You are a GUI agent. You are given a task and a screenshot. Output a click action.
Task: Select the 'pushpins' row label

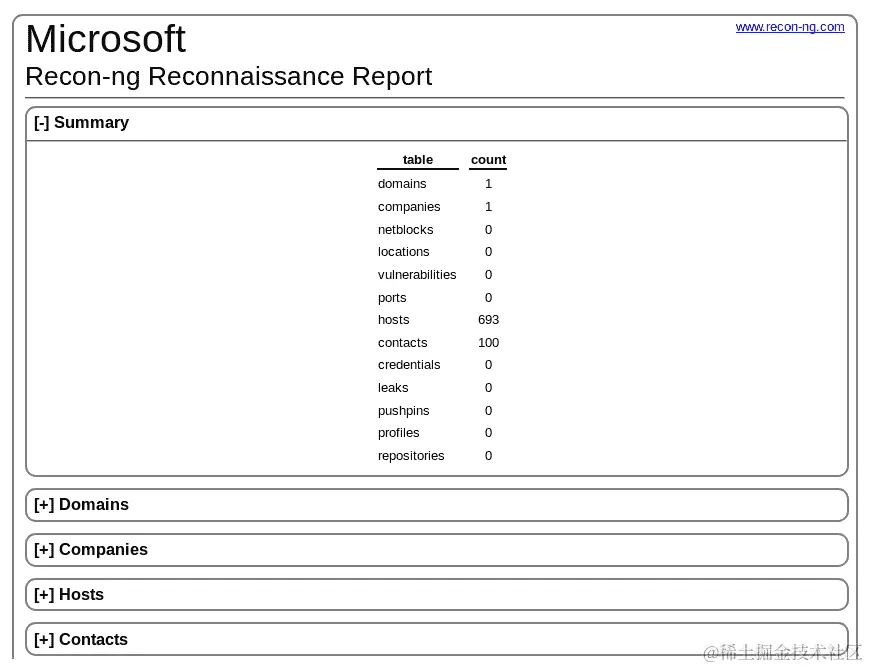coord(403,411)
